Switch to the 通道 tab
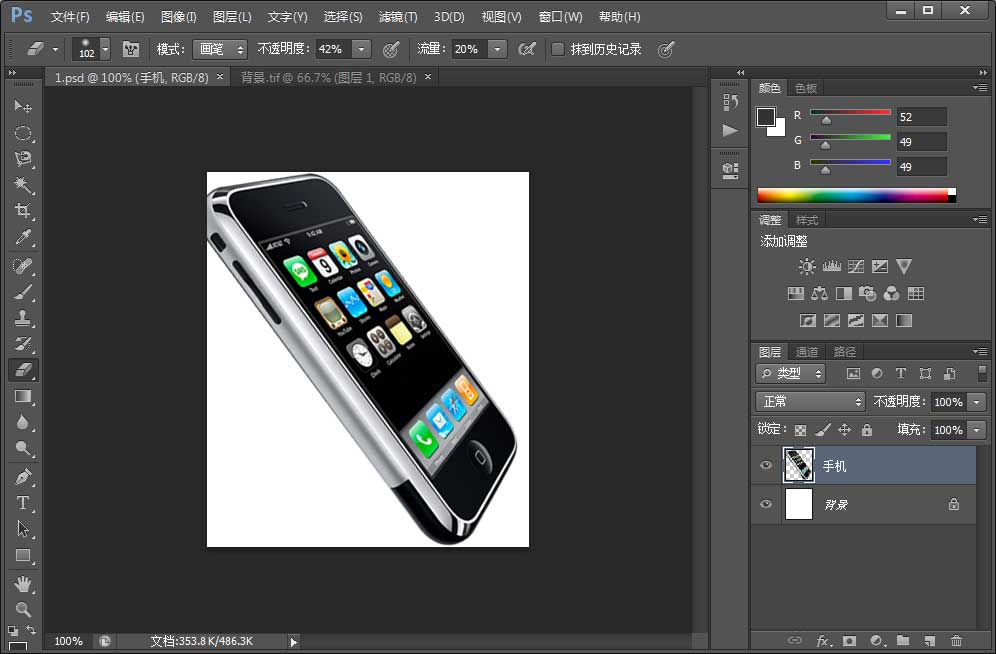Viewport: 996px width, 654px height. [x=807, y=352]
